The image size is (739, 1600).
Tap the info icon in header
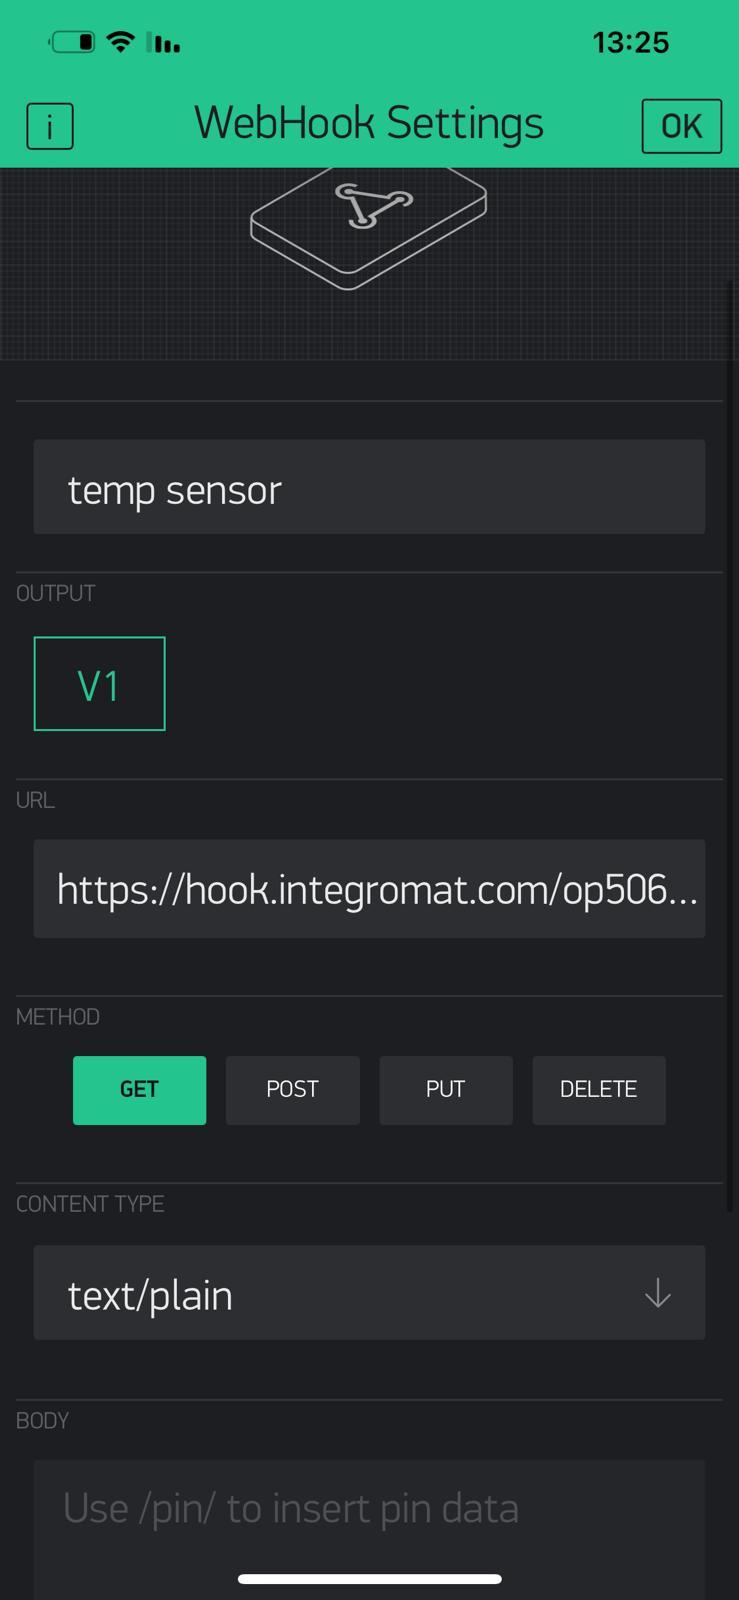pyautogui.click(x=50, y=126)
